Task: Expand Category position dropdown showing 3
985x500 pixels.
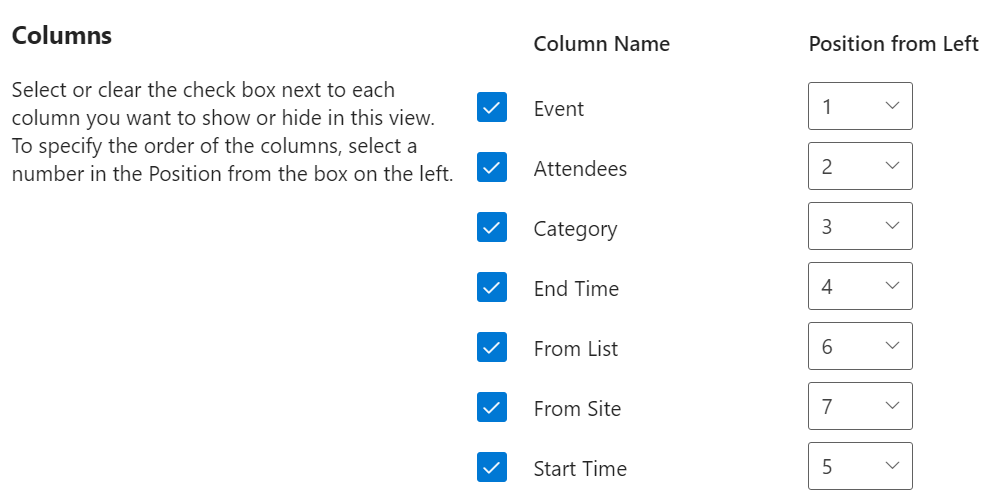Action: coord(860,226)
